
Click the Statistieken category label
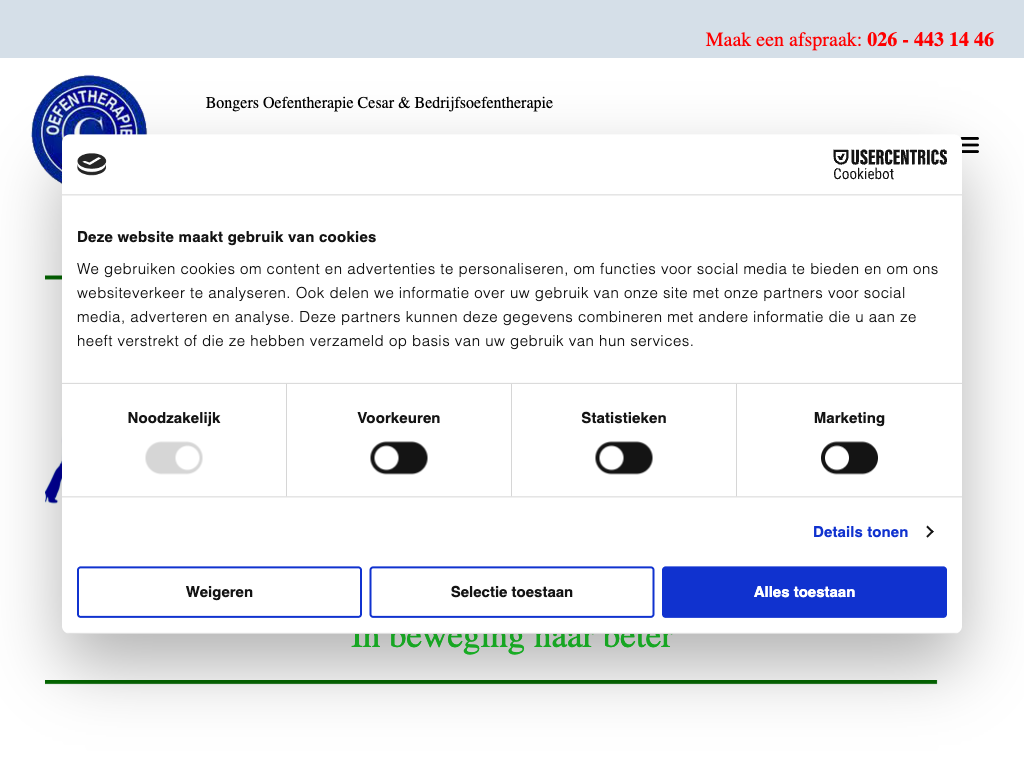click(624, 418)
